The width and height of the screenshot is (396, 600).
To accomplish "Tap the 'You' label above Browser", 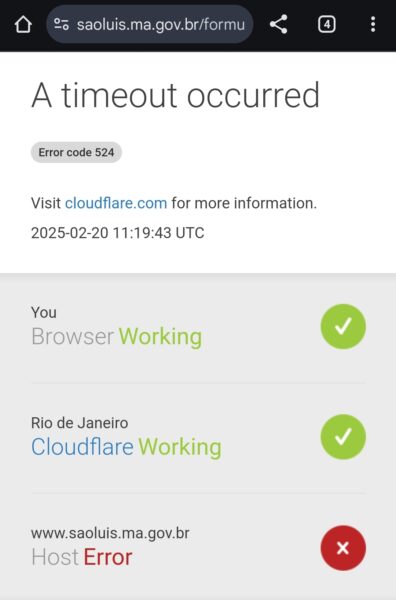I will (44, 313).
